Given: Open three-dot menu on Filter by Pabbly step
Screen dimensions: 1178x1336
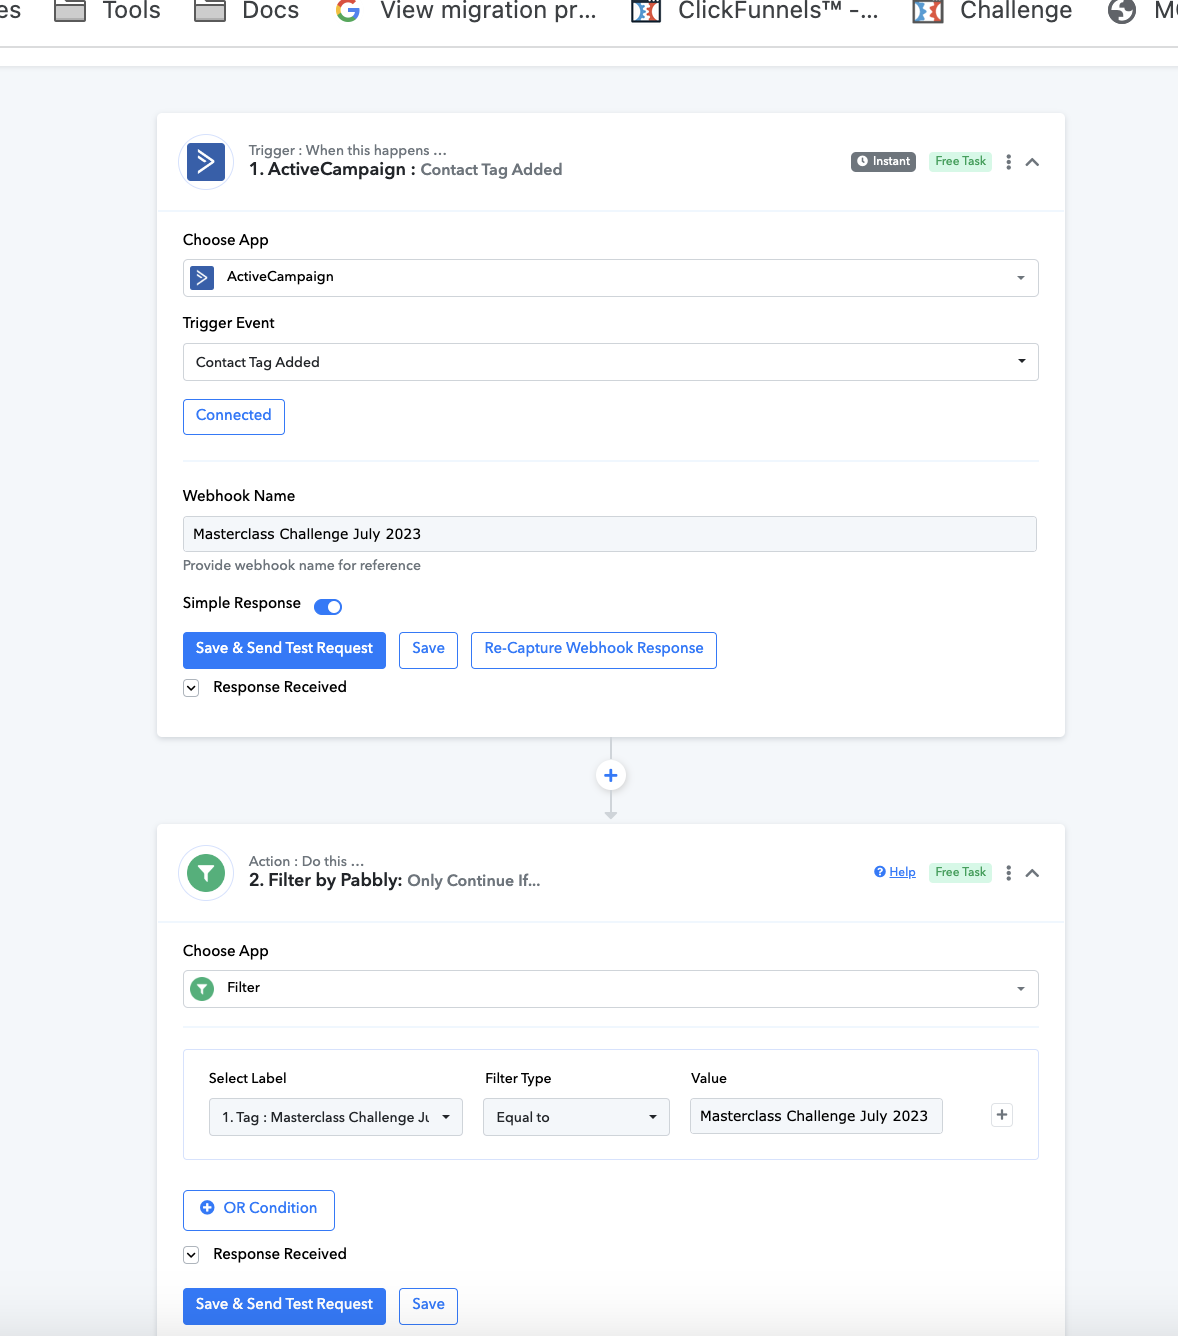Looking at the screenshot, I should pyautogui.click(x=1008, y=873).
